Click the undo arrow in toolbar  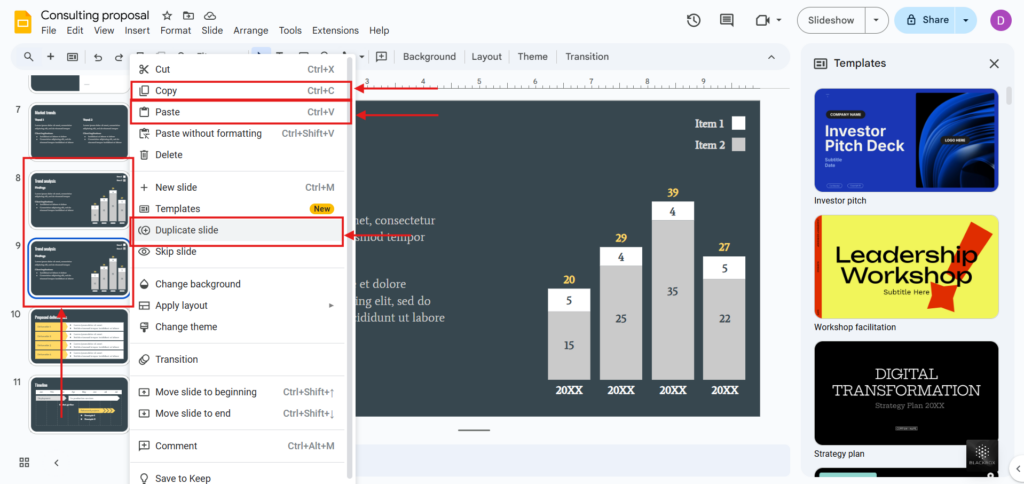point(98,57)
